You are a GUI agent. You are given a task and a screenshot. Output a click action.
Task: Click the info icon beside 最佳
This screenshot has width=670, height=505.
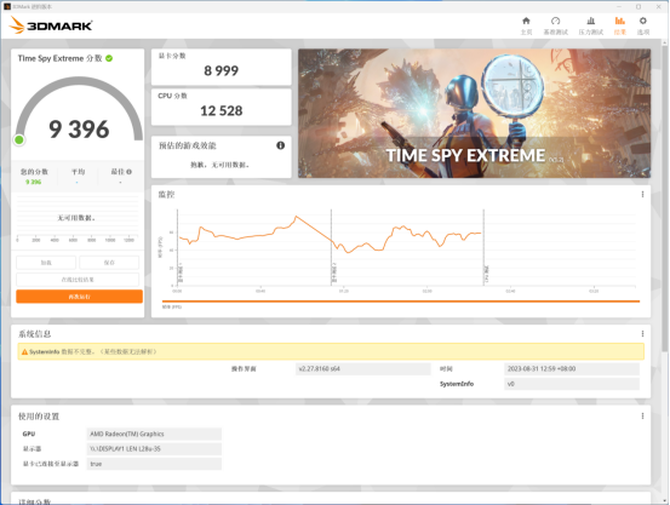pos(129,172)
